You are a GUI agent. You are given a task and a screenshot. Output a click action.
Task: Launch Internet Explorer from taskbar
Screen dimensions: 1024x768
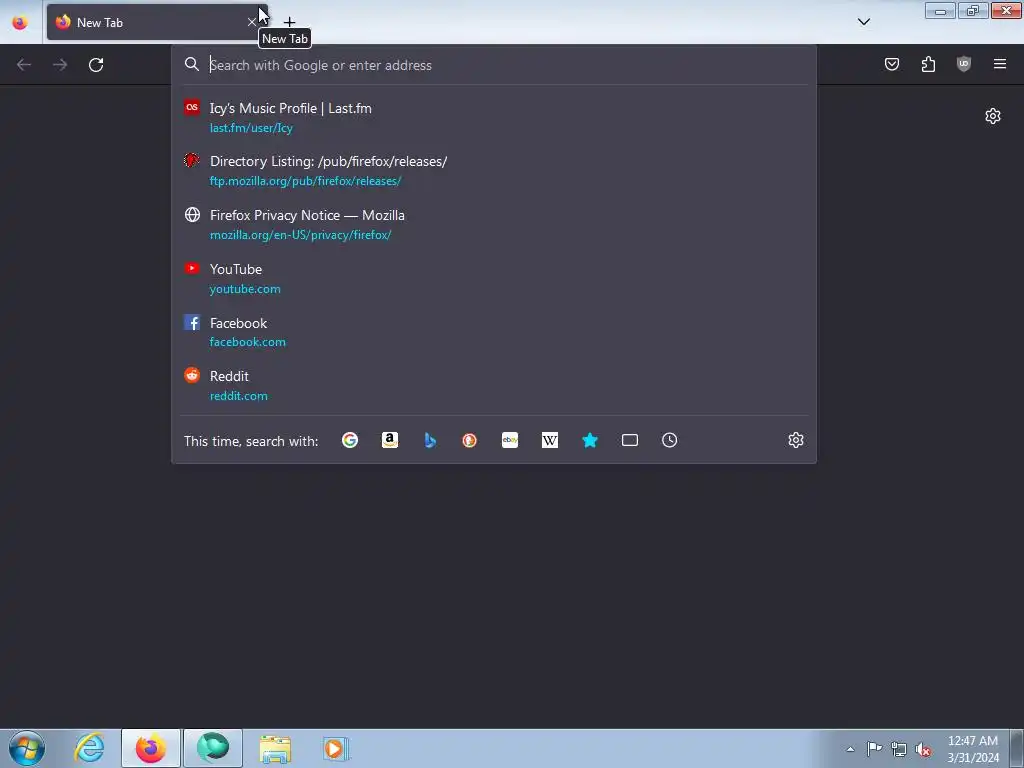click(89, 748)
